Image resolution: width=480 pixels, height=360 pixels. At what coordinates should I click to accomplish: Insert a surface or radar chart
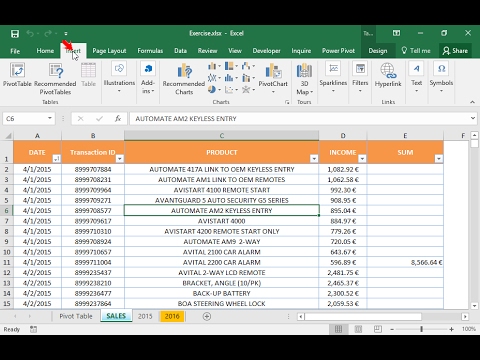click(x=248, y=90)
